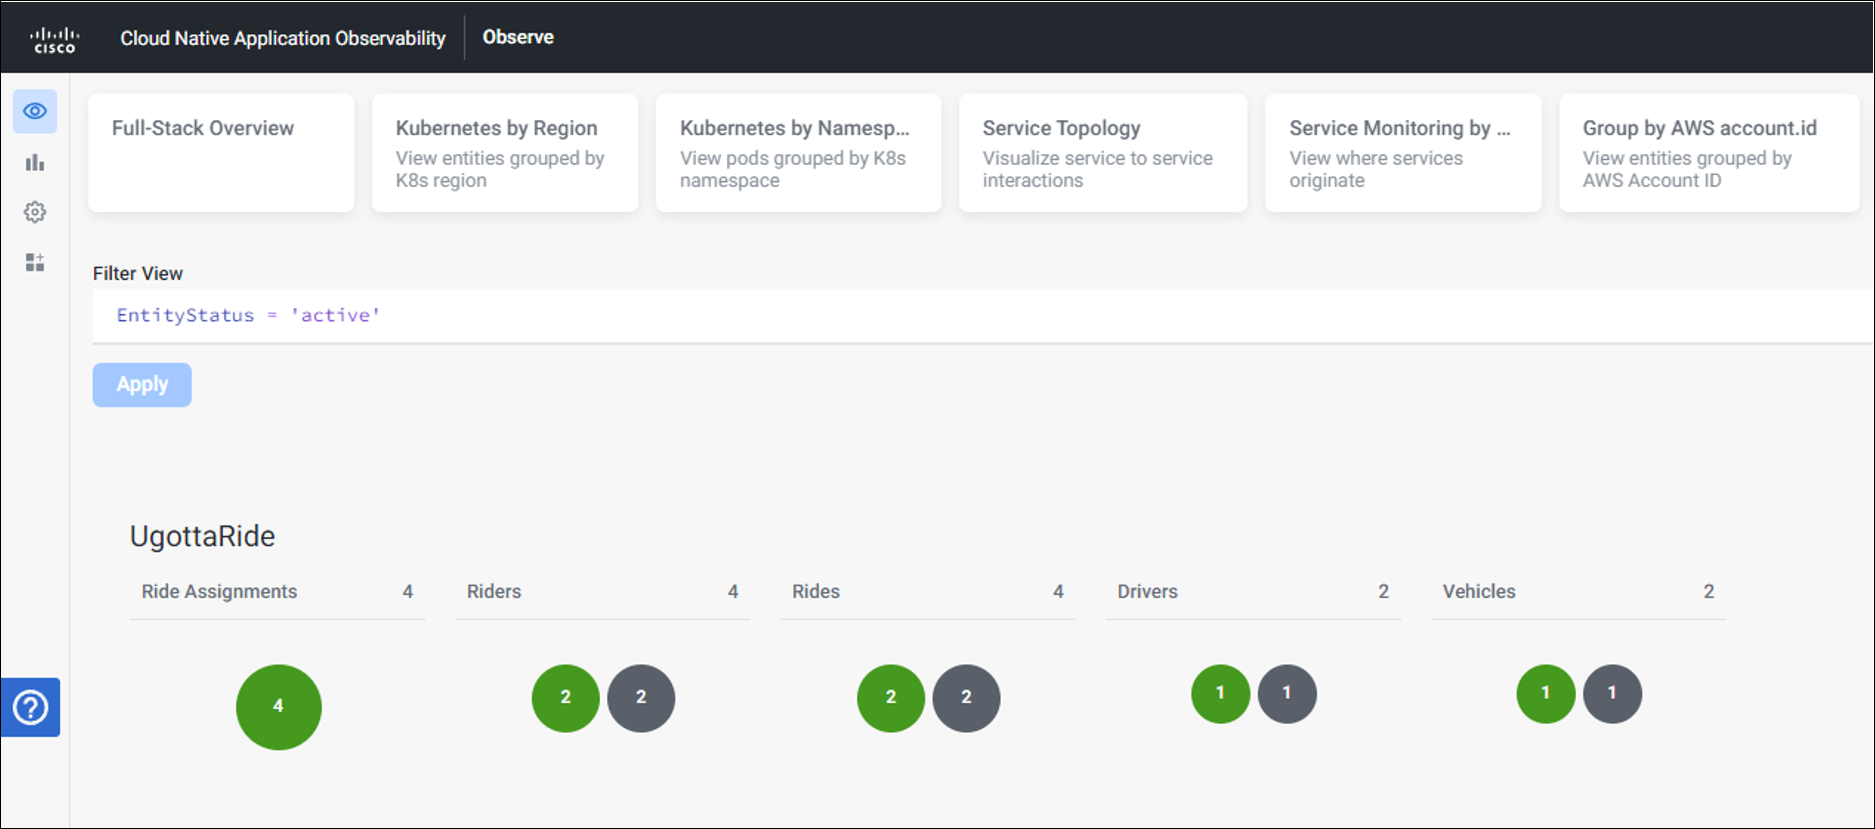This screenshot has height=829, width=1875.
Task: Click the add-widgets grid icon in sidebar
Action: [x=35, y=262]
